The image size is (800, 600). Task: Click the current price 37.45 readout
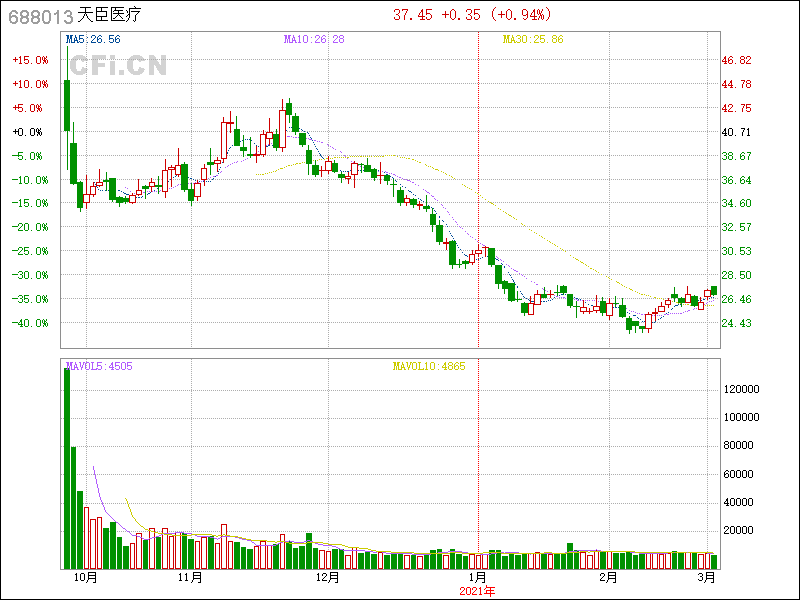pyautogui.click(x=412, y=15)
